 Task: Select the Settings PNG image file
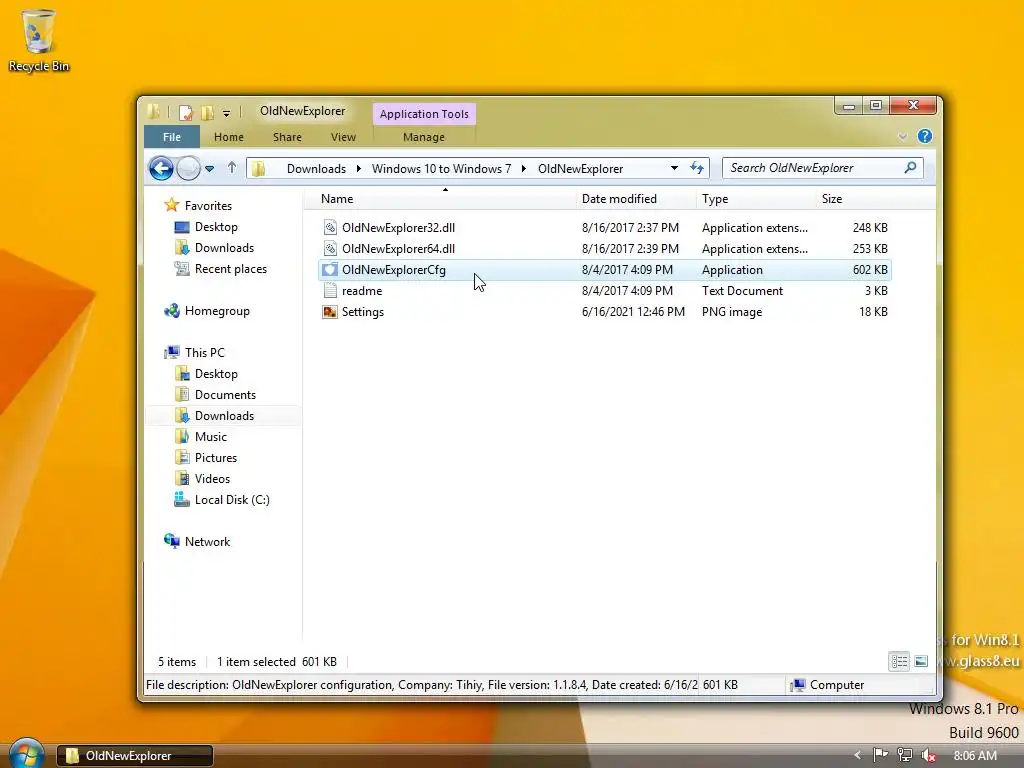(x=605, y=312)
